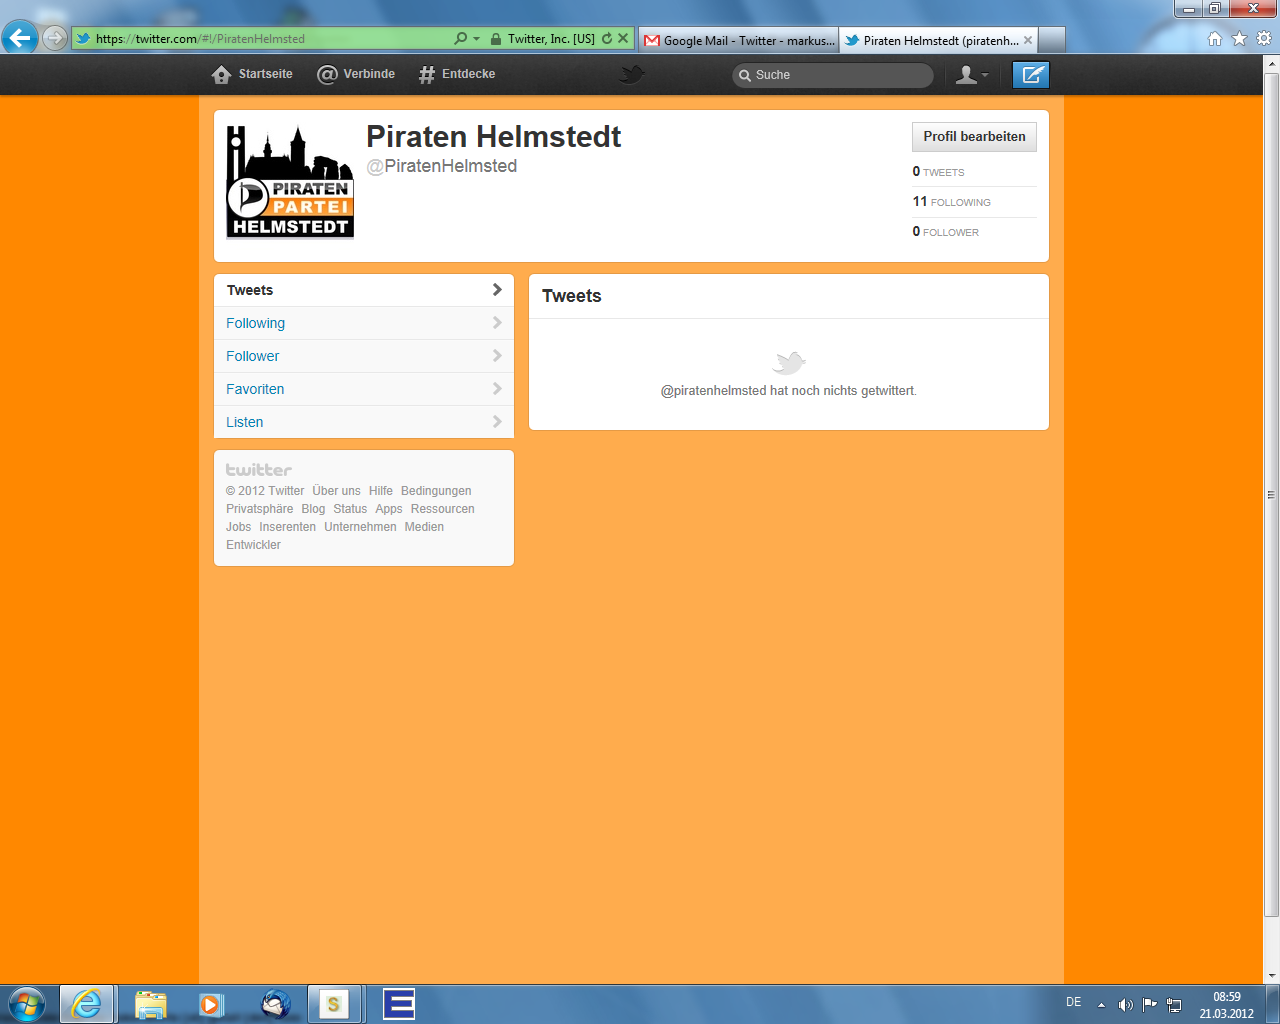Focus the Suche search field

click(833, 75)
